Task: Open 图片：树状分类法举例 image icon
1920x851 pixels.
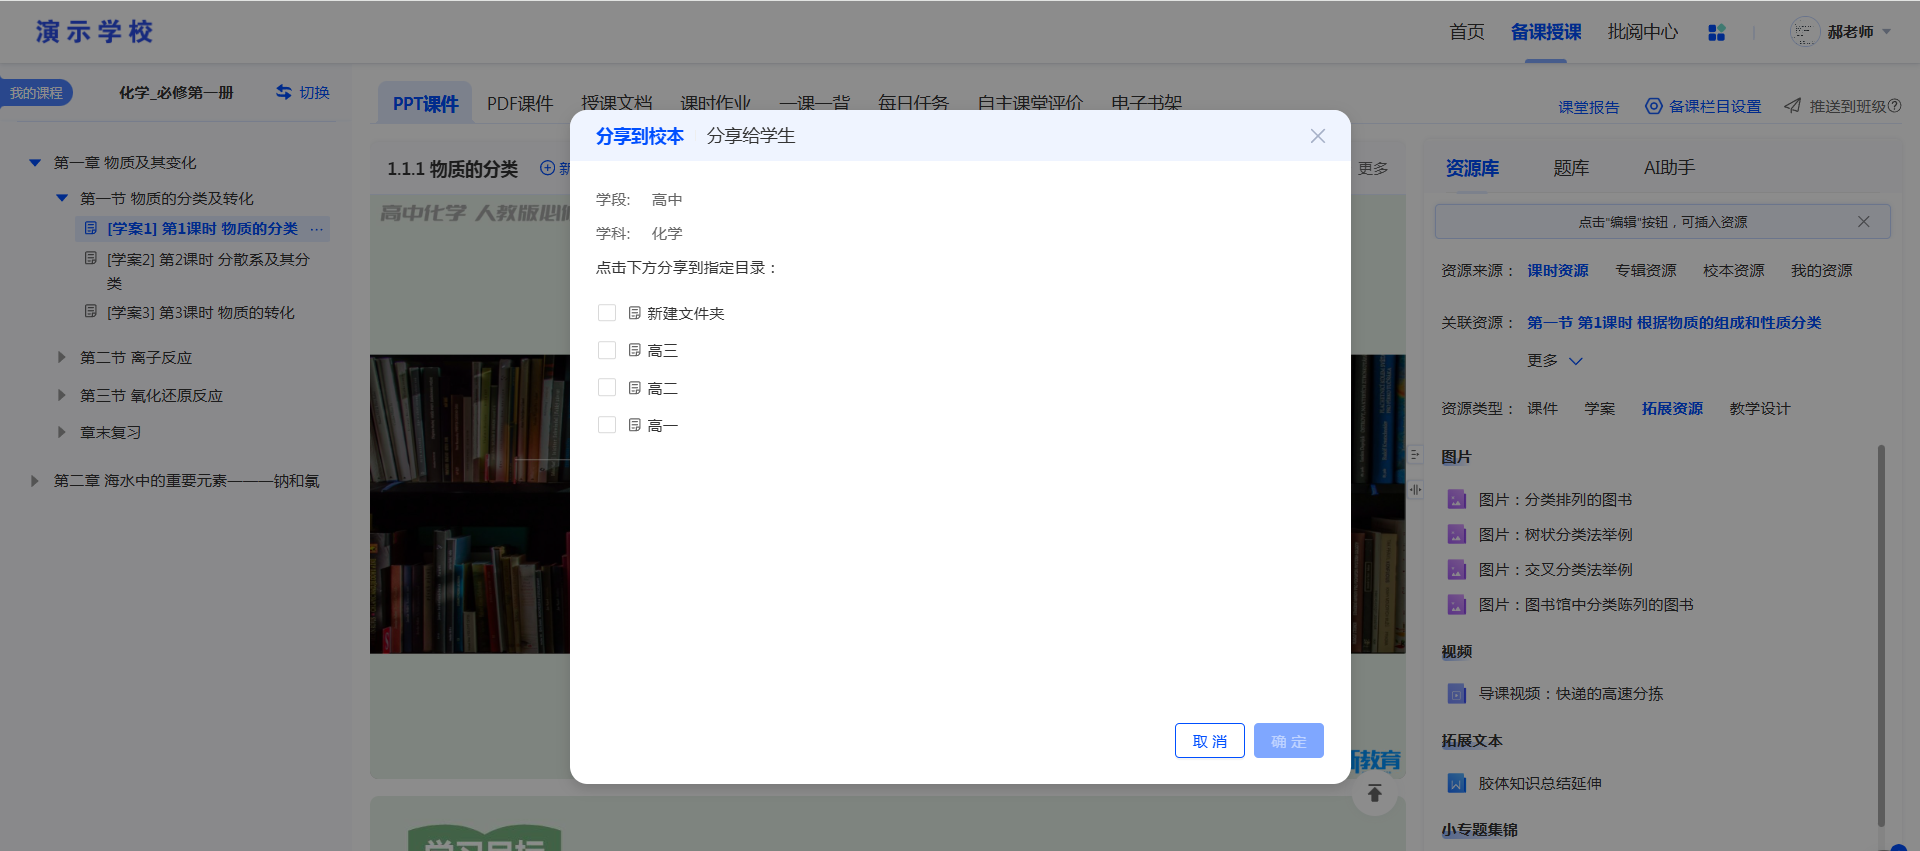Action: pos(1457,534)
